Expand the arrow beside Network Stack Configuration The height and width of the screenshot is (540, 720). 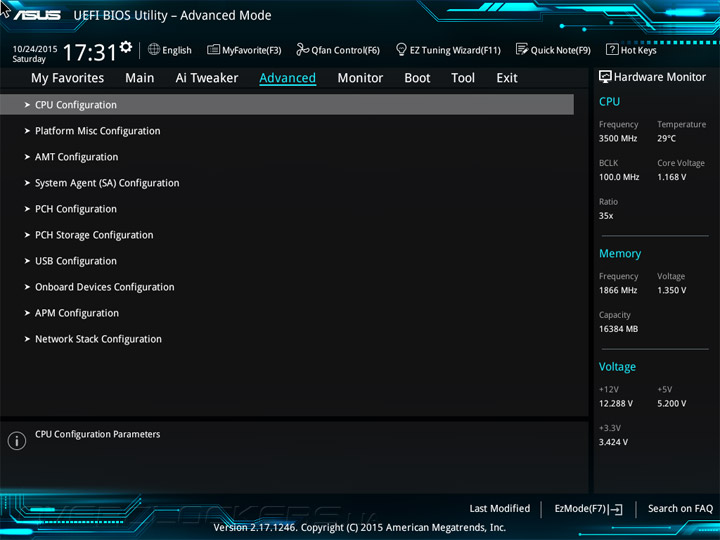pos(27,339)
